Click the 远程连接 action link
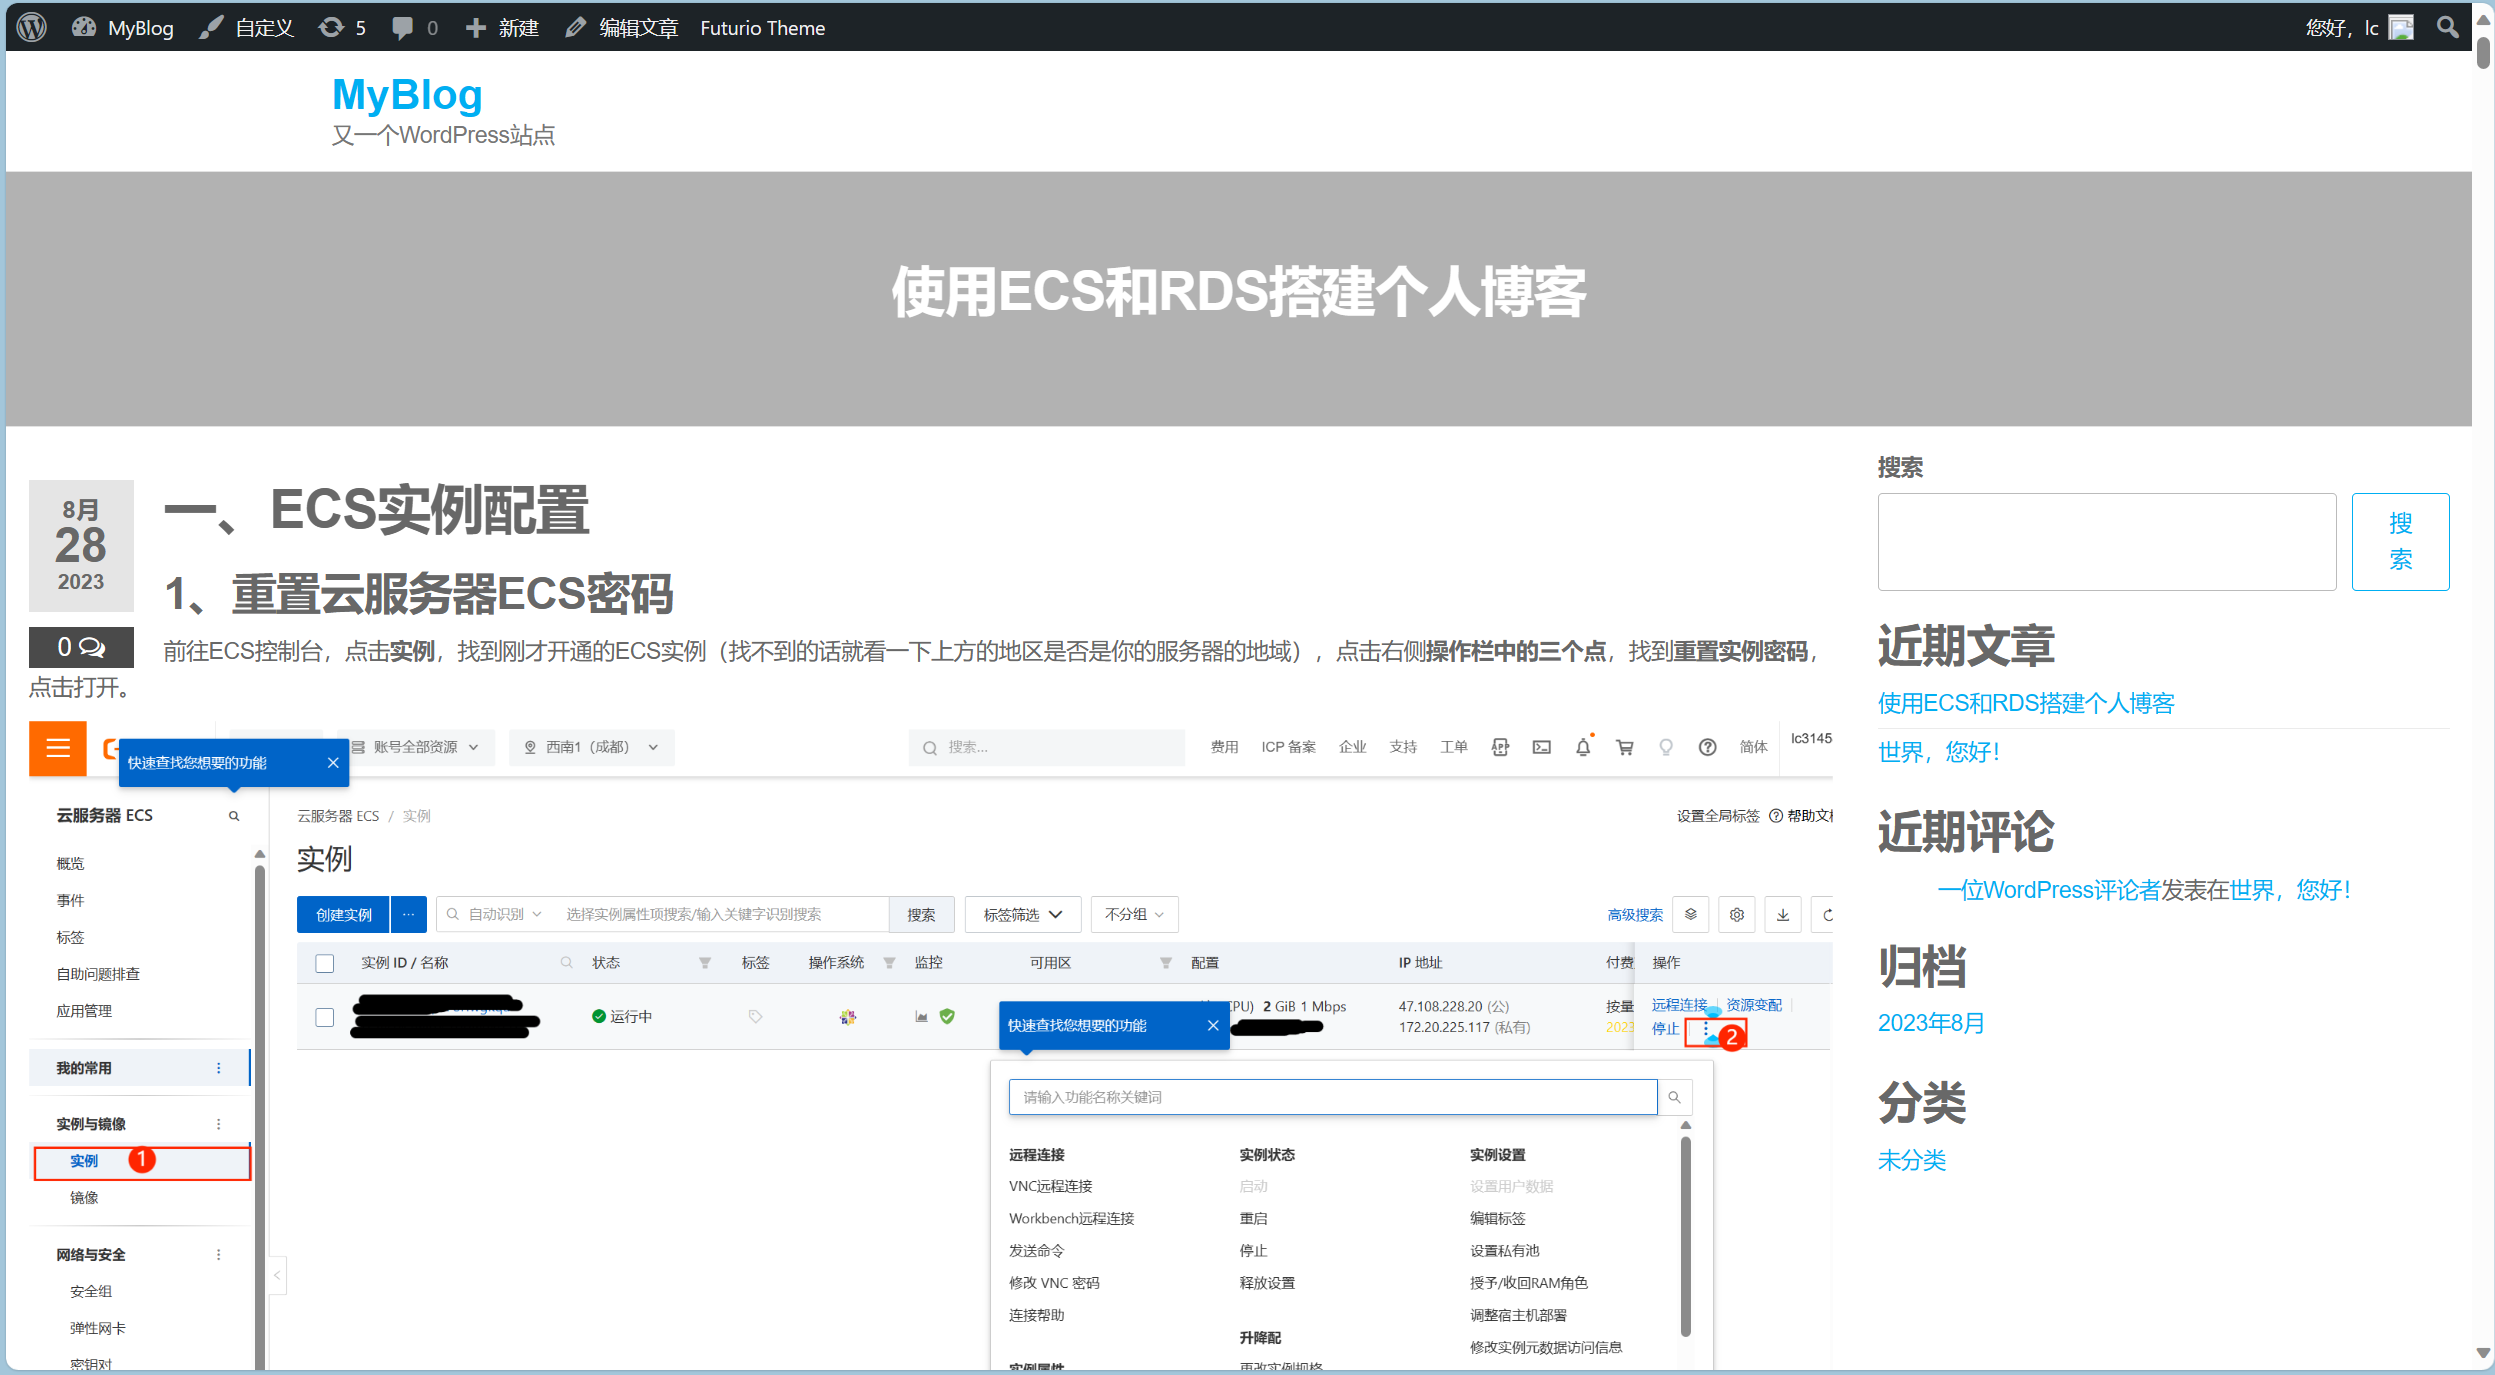 [1679, 1005]
